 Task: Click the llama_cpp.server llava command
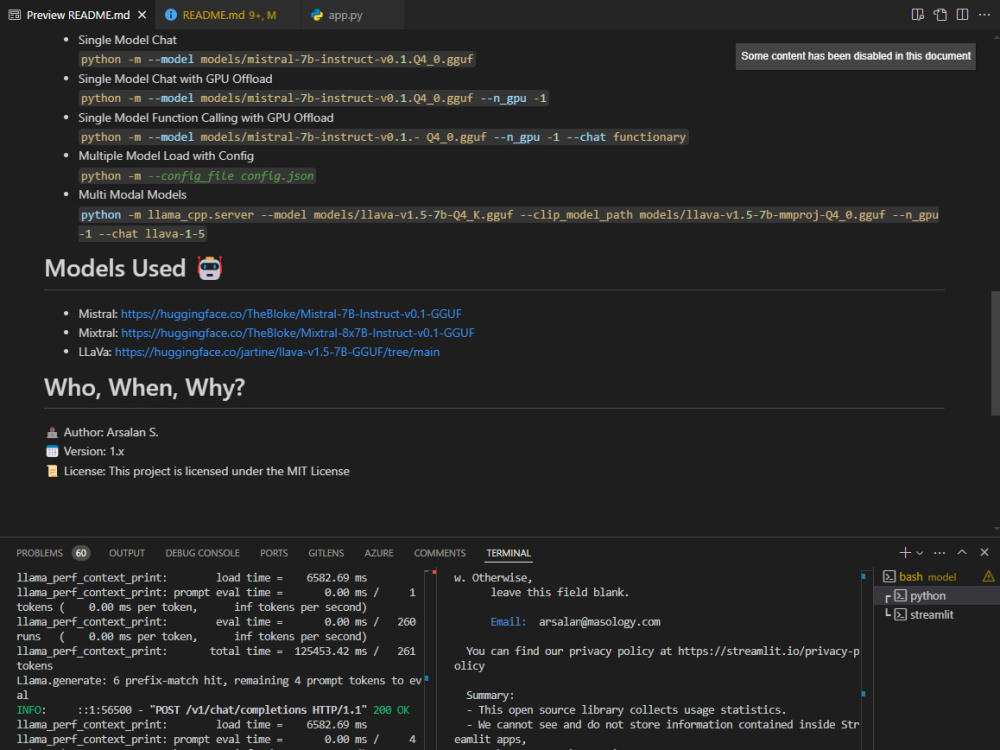tap(508, 224)
